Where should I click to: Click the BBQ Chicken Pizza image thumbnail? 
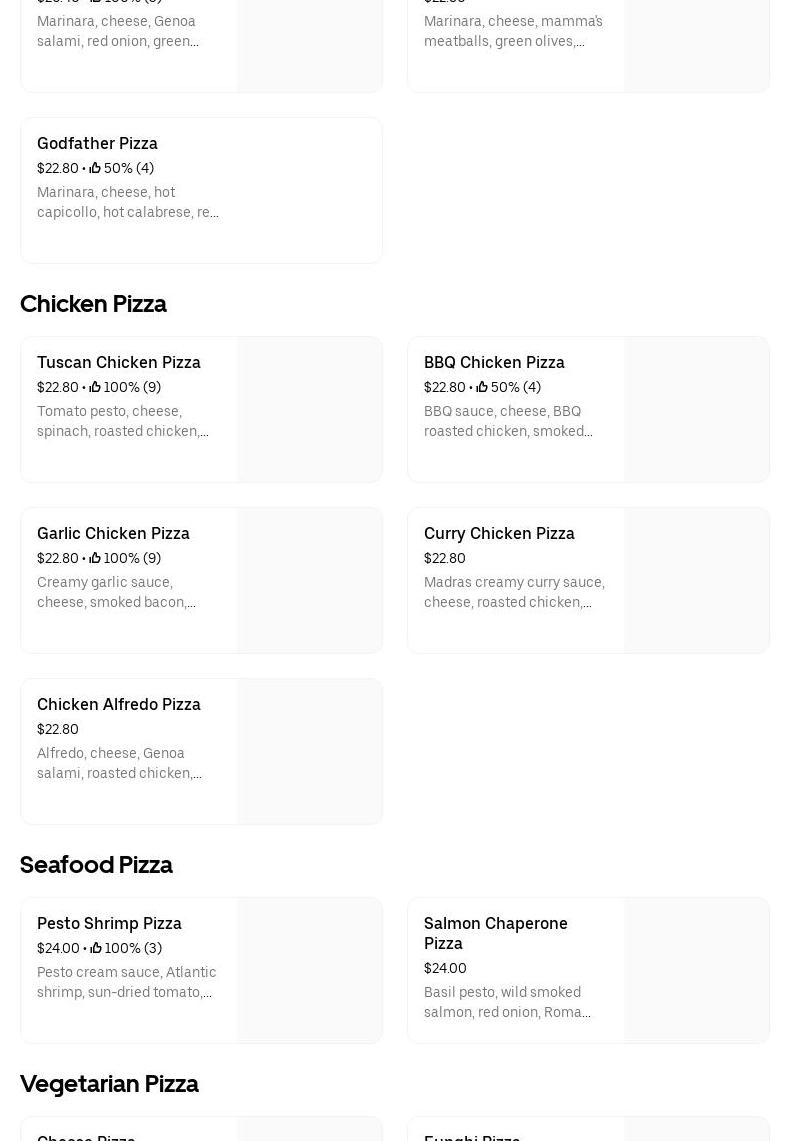click(x=697, y=410)
